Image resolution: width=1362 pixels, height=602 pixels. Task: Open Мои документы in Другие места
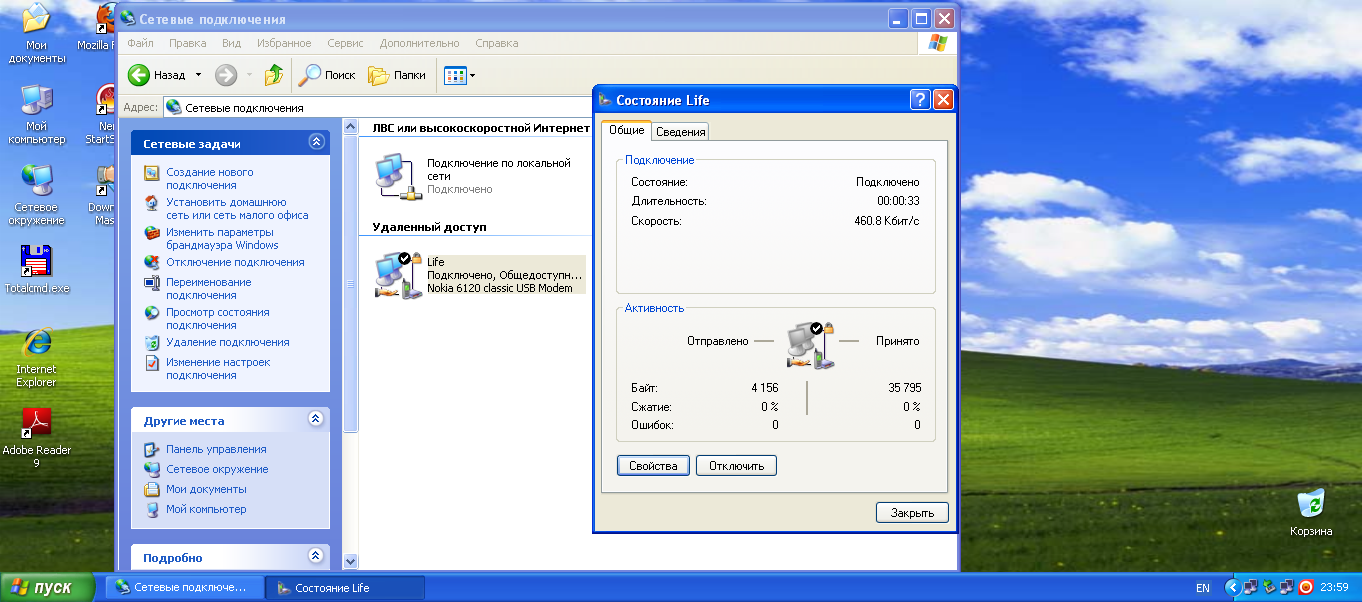[206, 489]
